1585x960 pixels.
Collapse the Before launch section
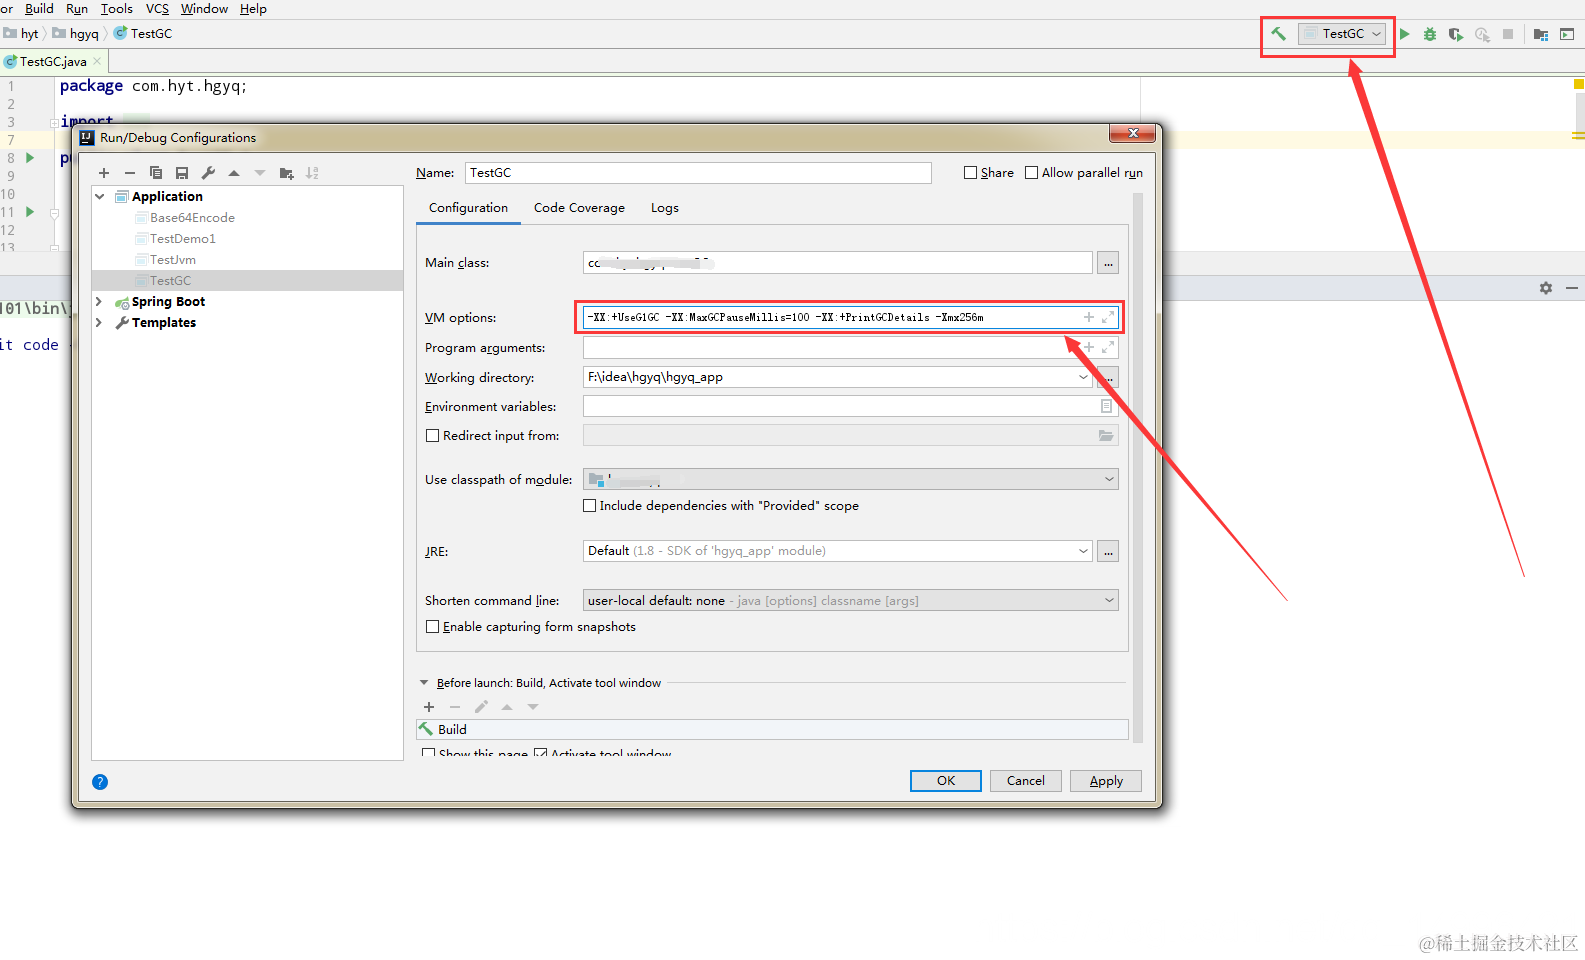coord(424,683)
